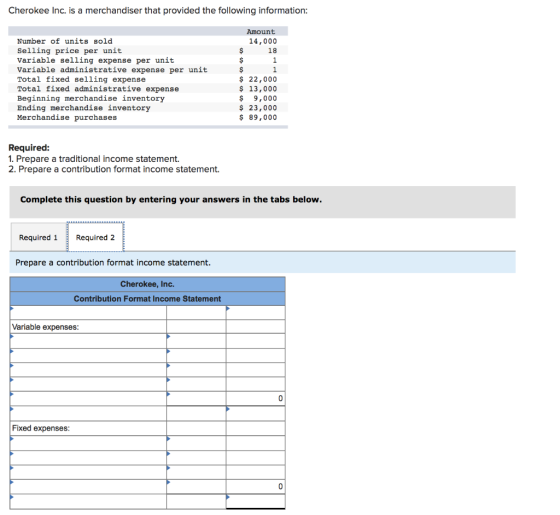This screenshot has height=515, width=560.
Task: Click the fixed expenses total cell showing 0
Action: 256,486
